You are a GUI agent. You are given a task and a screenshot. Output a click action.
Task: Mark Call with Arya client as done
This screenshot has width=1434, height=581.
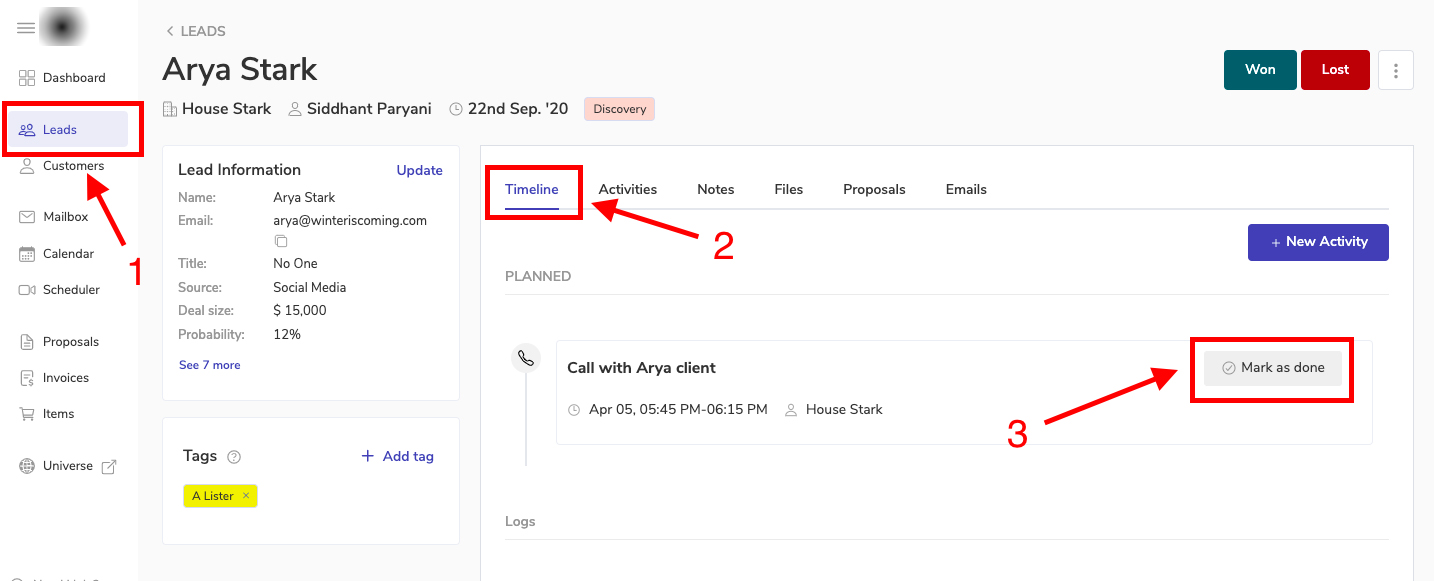[x=1272, y=368]
